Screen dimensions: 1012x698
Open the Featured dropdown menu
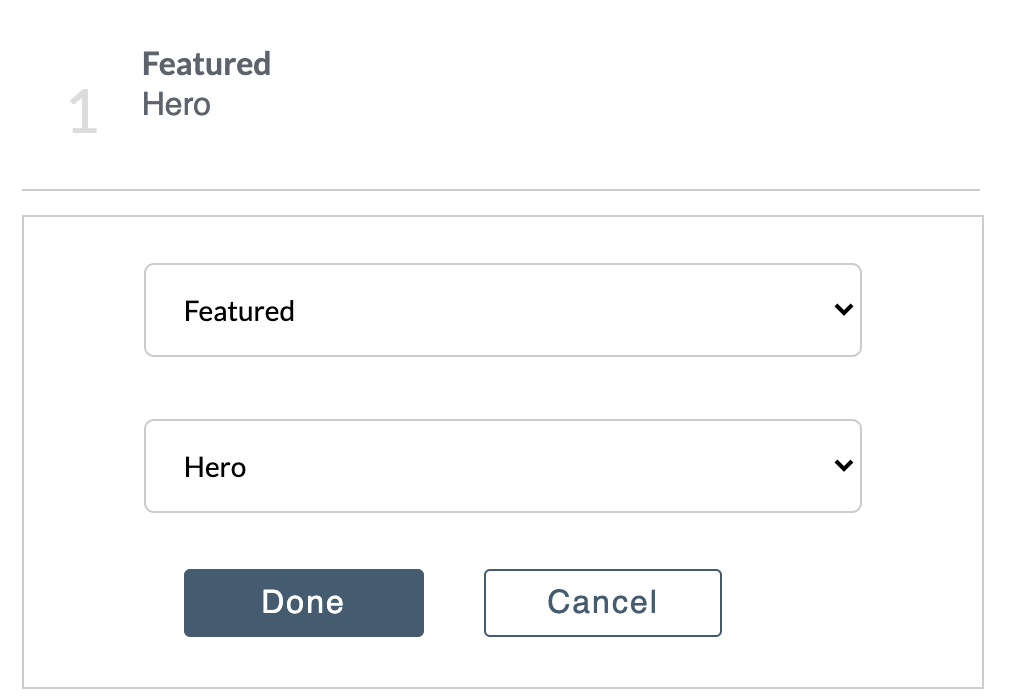pos(502,310)
